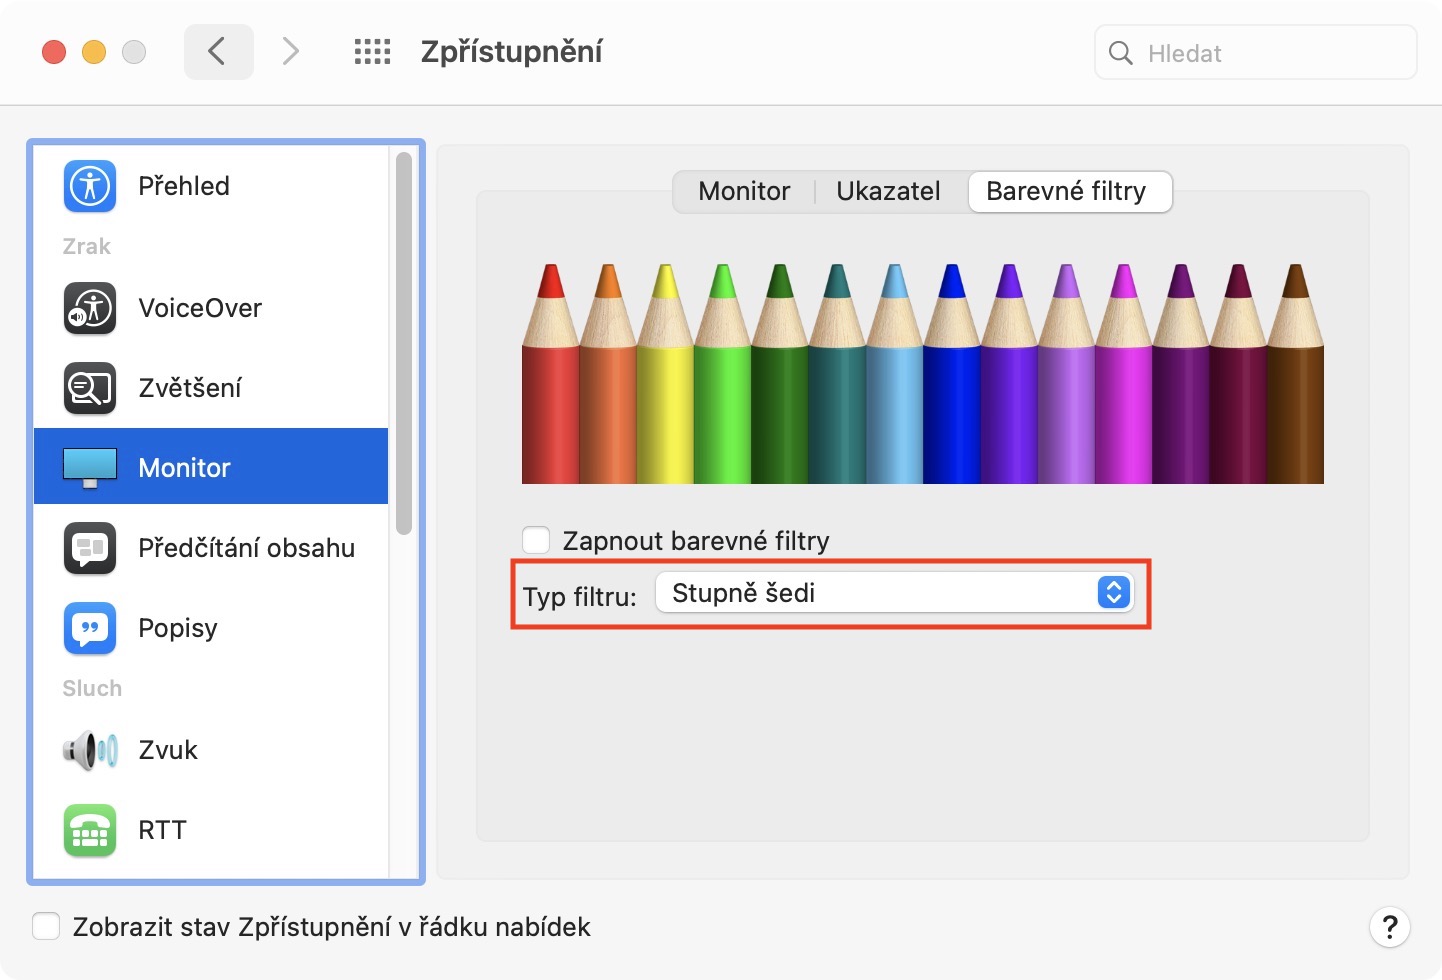1442x980 pixels.
Task: Toggle Zobrazit stav Zpřístupnění v řádku nabídek
Action: tap(46, 927)
